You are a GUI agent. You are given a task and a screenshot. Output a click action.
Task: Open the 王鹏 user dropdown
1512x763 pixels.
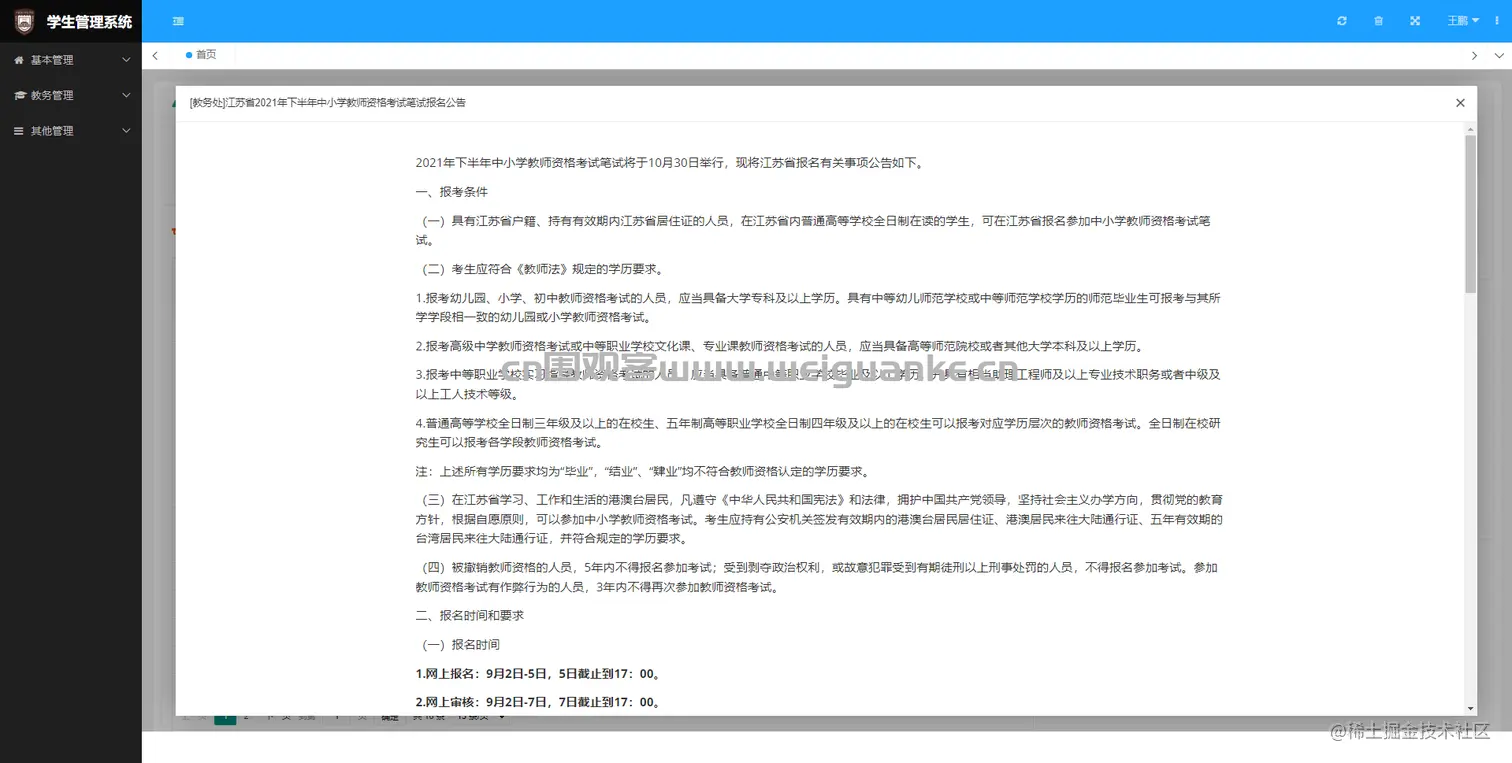click(x=1464, y=21)
